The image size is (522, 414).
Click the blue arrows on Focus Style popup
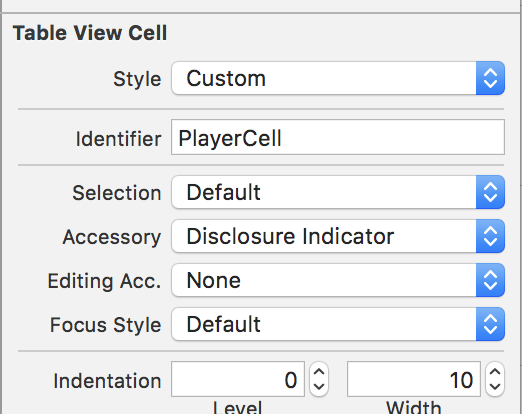[x=490, y=324]
